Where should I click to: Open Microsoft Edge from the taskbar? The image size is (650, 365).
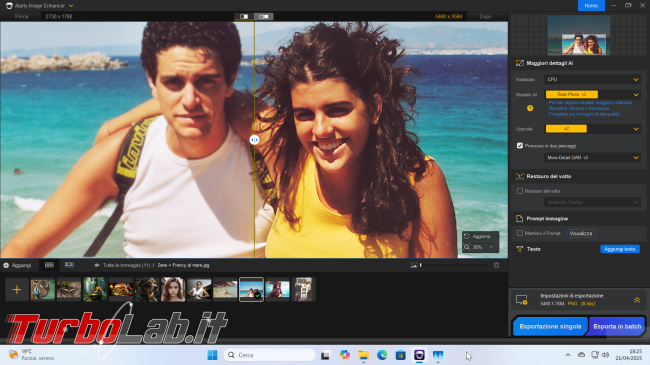(382, 355)
